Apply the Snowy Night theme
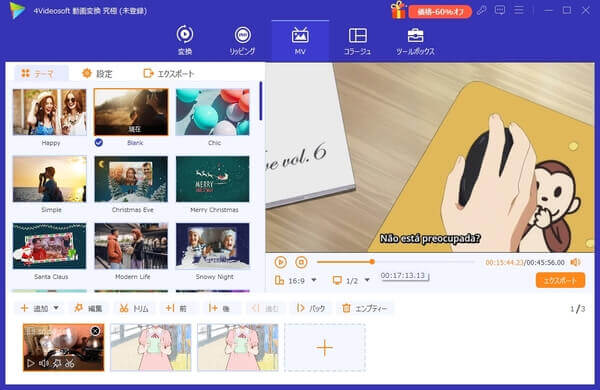The image size is (600, 390). pyautogui.click(x=212, y=246)
